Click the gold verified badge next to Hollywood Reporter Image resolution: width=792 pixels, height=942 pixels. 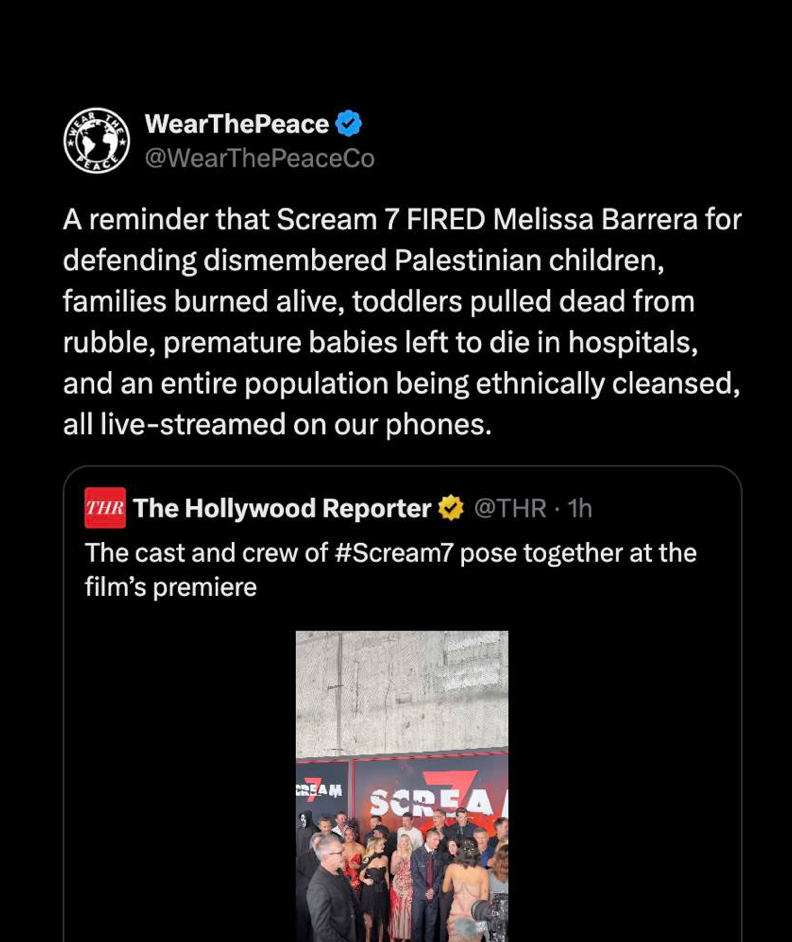coord(452,508)
